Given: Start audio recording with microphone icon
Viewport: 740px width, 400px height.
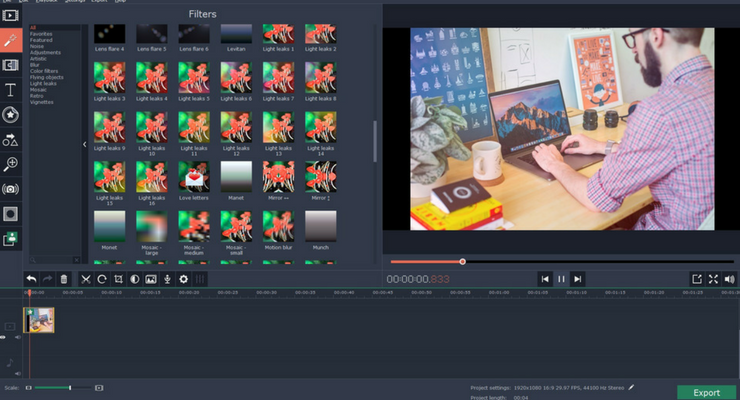Looking at the screenshot, I should pos(167,279).
